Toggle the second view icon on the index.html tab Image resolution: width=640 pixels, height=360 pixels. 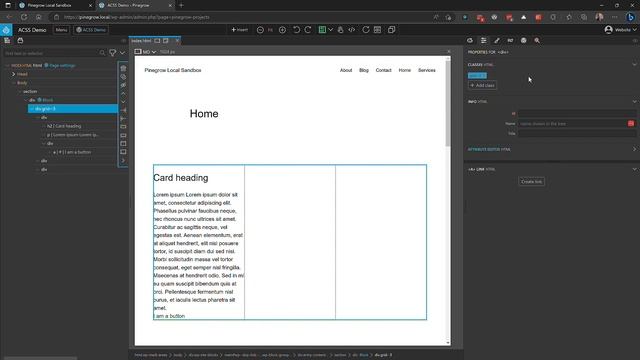[x=166, y=41]
